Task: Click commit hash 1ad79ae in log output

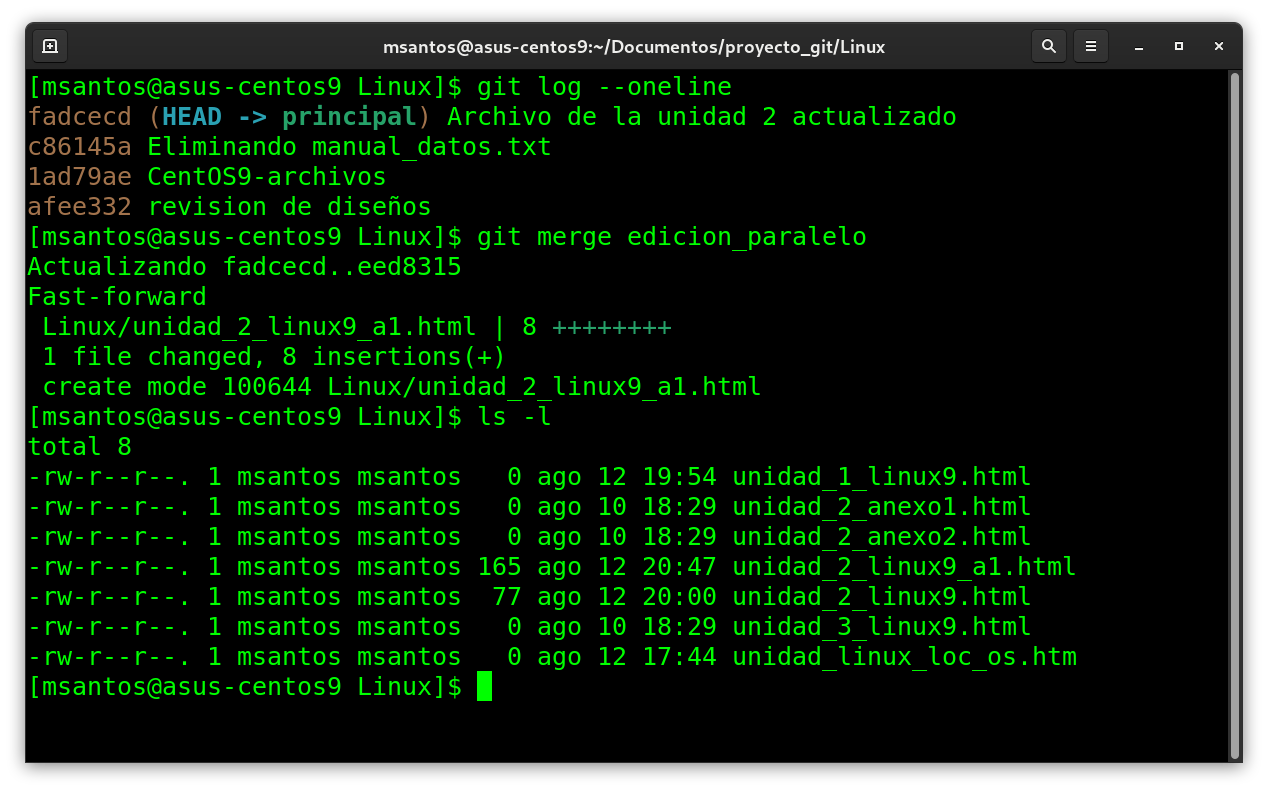Action: pyautogui.click(x=79, y=177)
